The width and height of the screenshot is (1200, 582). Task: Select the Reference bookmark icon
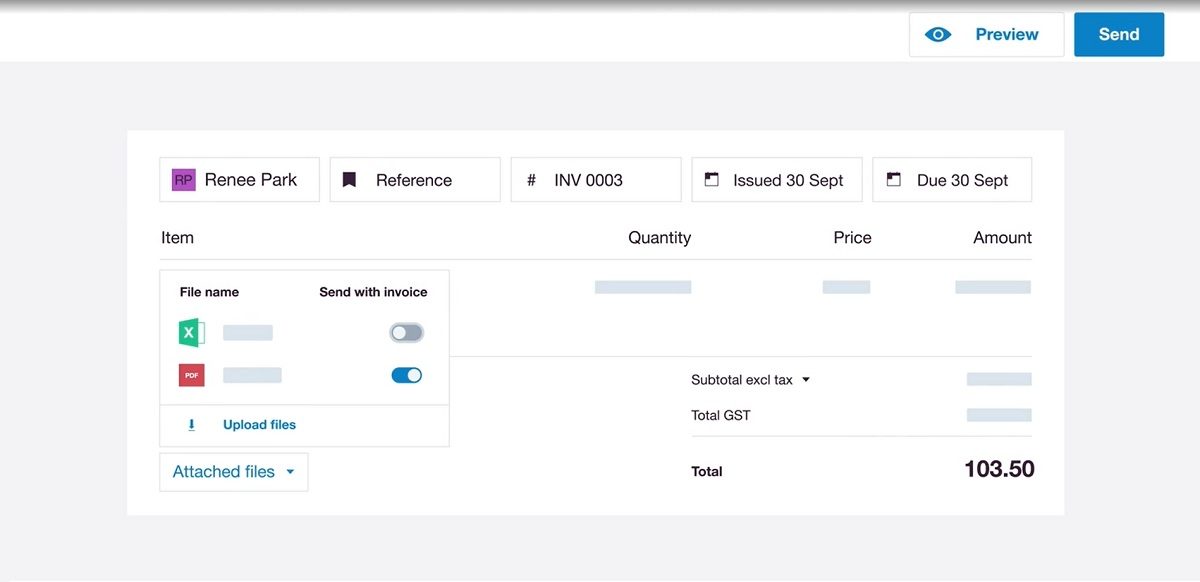[x=349, y=179]
